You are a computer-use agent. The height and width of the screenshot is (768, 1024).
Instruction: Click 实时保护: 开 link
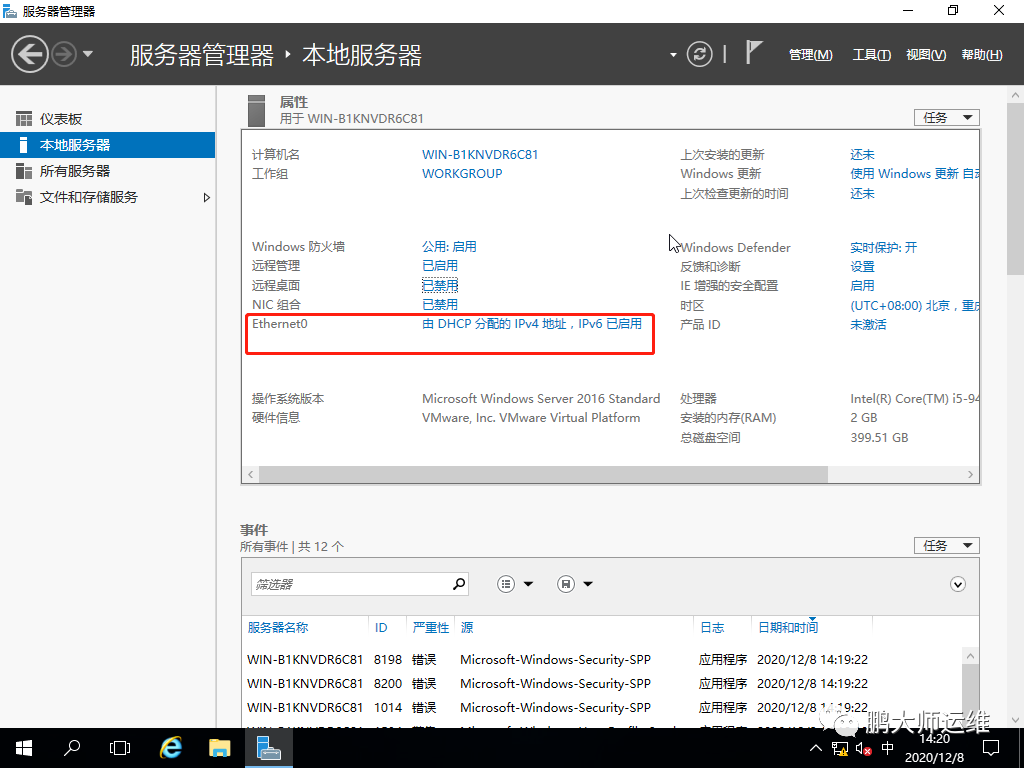point(884,248)
